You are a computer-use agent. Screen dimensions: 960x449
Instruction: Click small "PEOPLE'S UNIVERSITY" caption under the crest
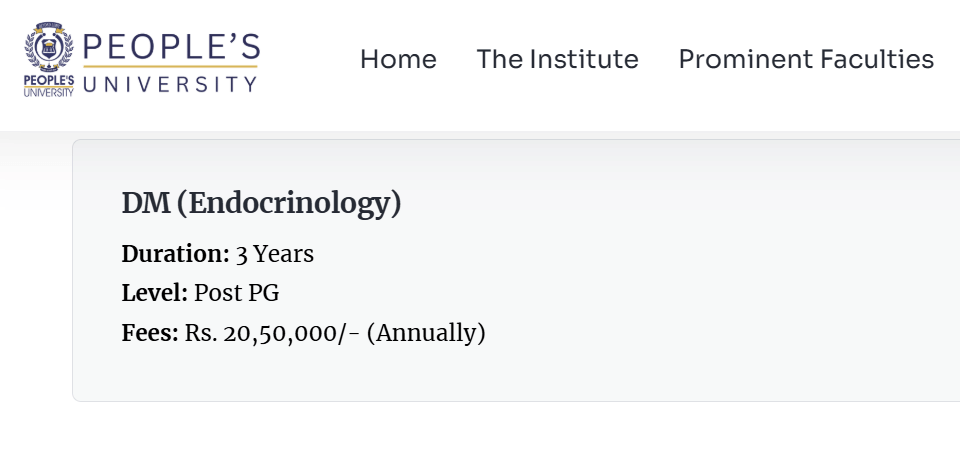49,86
